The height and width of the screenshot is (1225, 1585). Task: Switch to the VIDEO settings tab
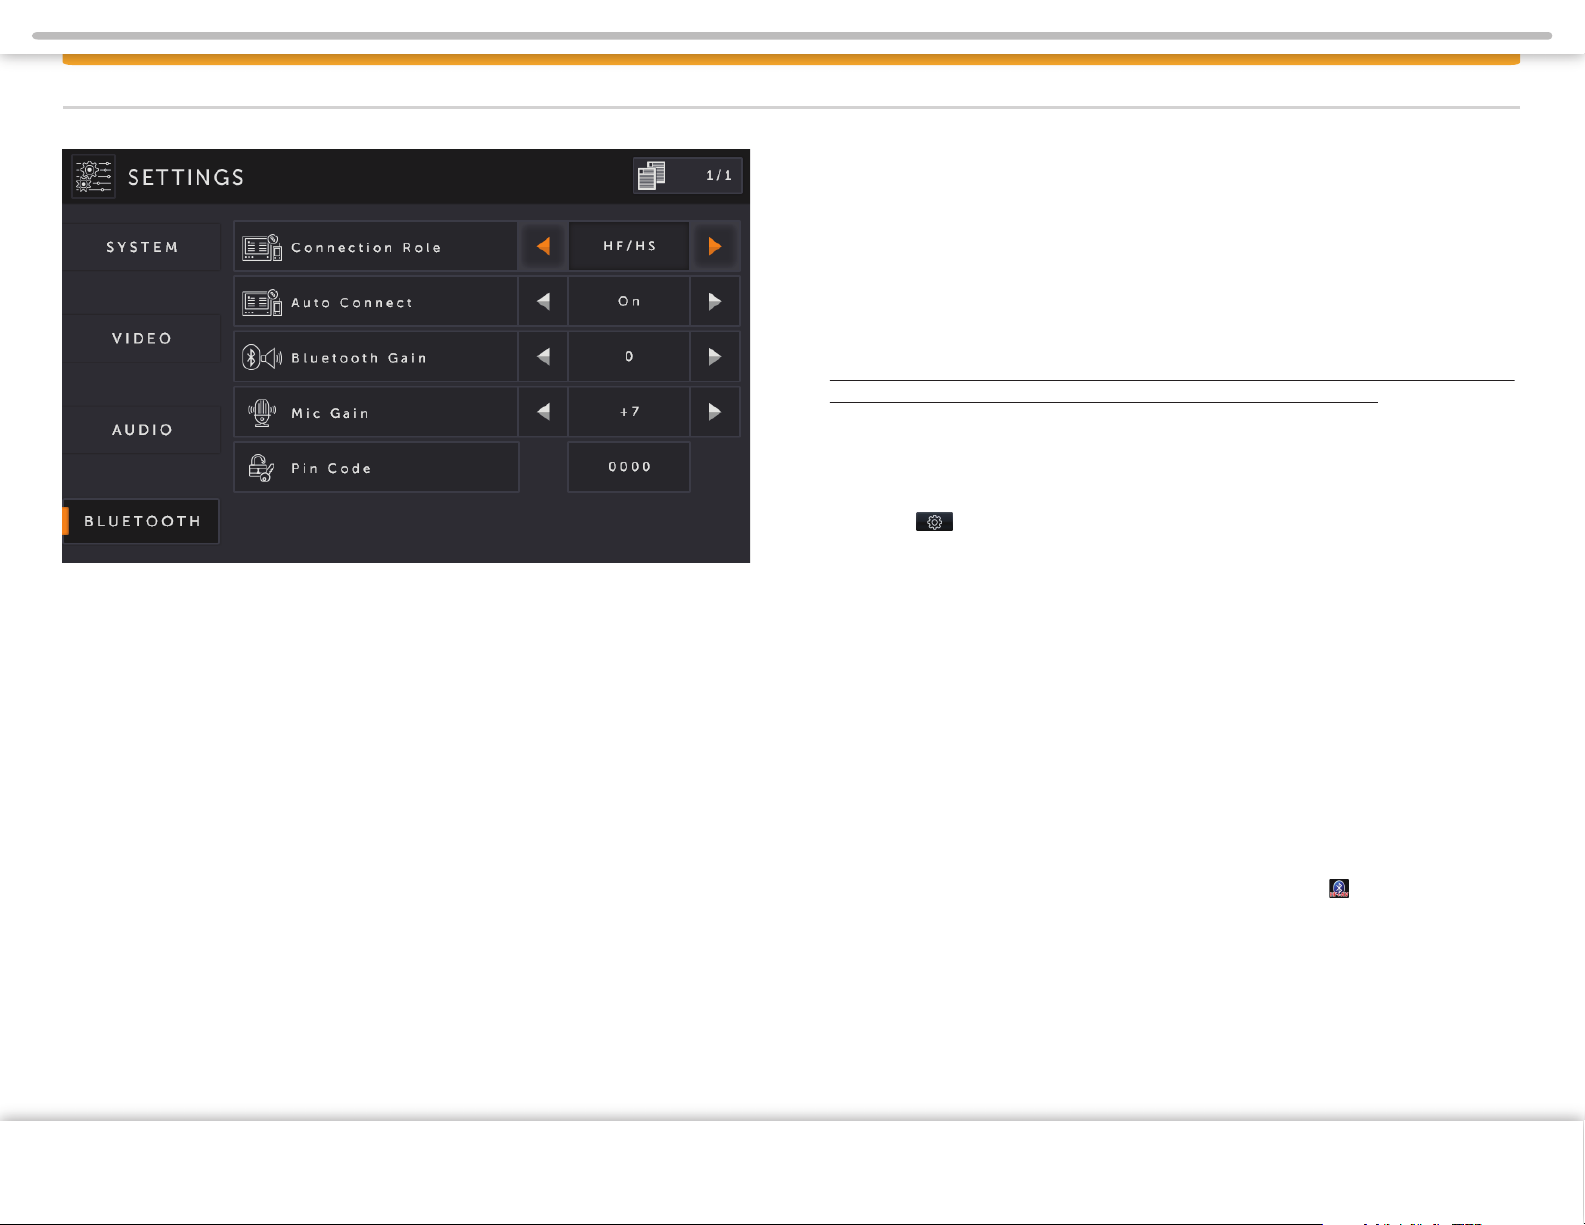click(x=142, y=338)
